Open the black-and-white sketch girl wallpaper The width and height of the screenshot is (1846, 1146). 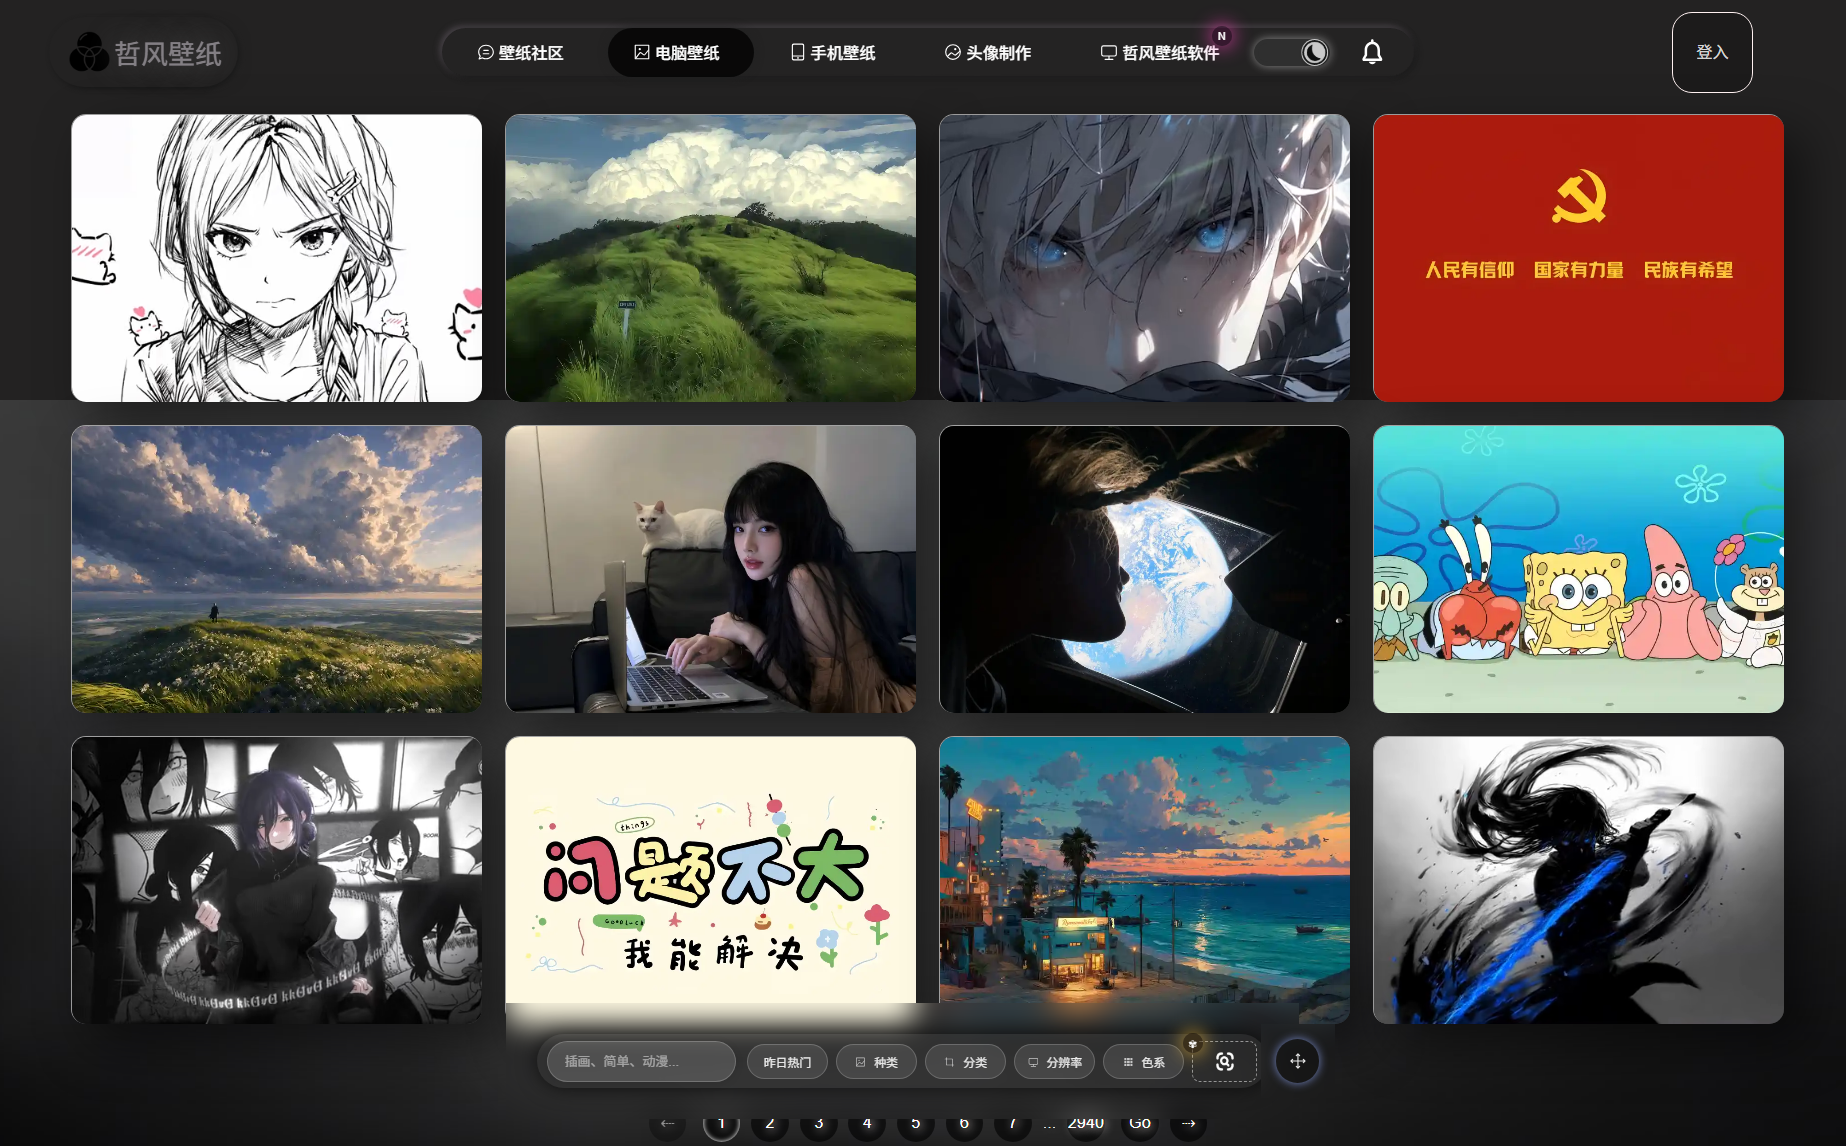pyautogui.click(x=277, y=258)
